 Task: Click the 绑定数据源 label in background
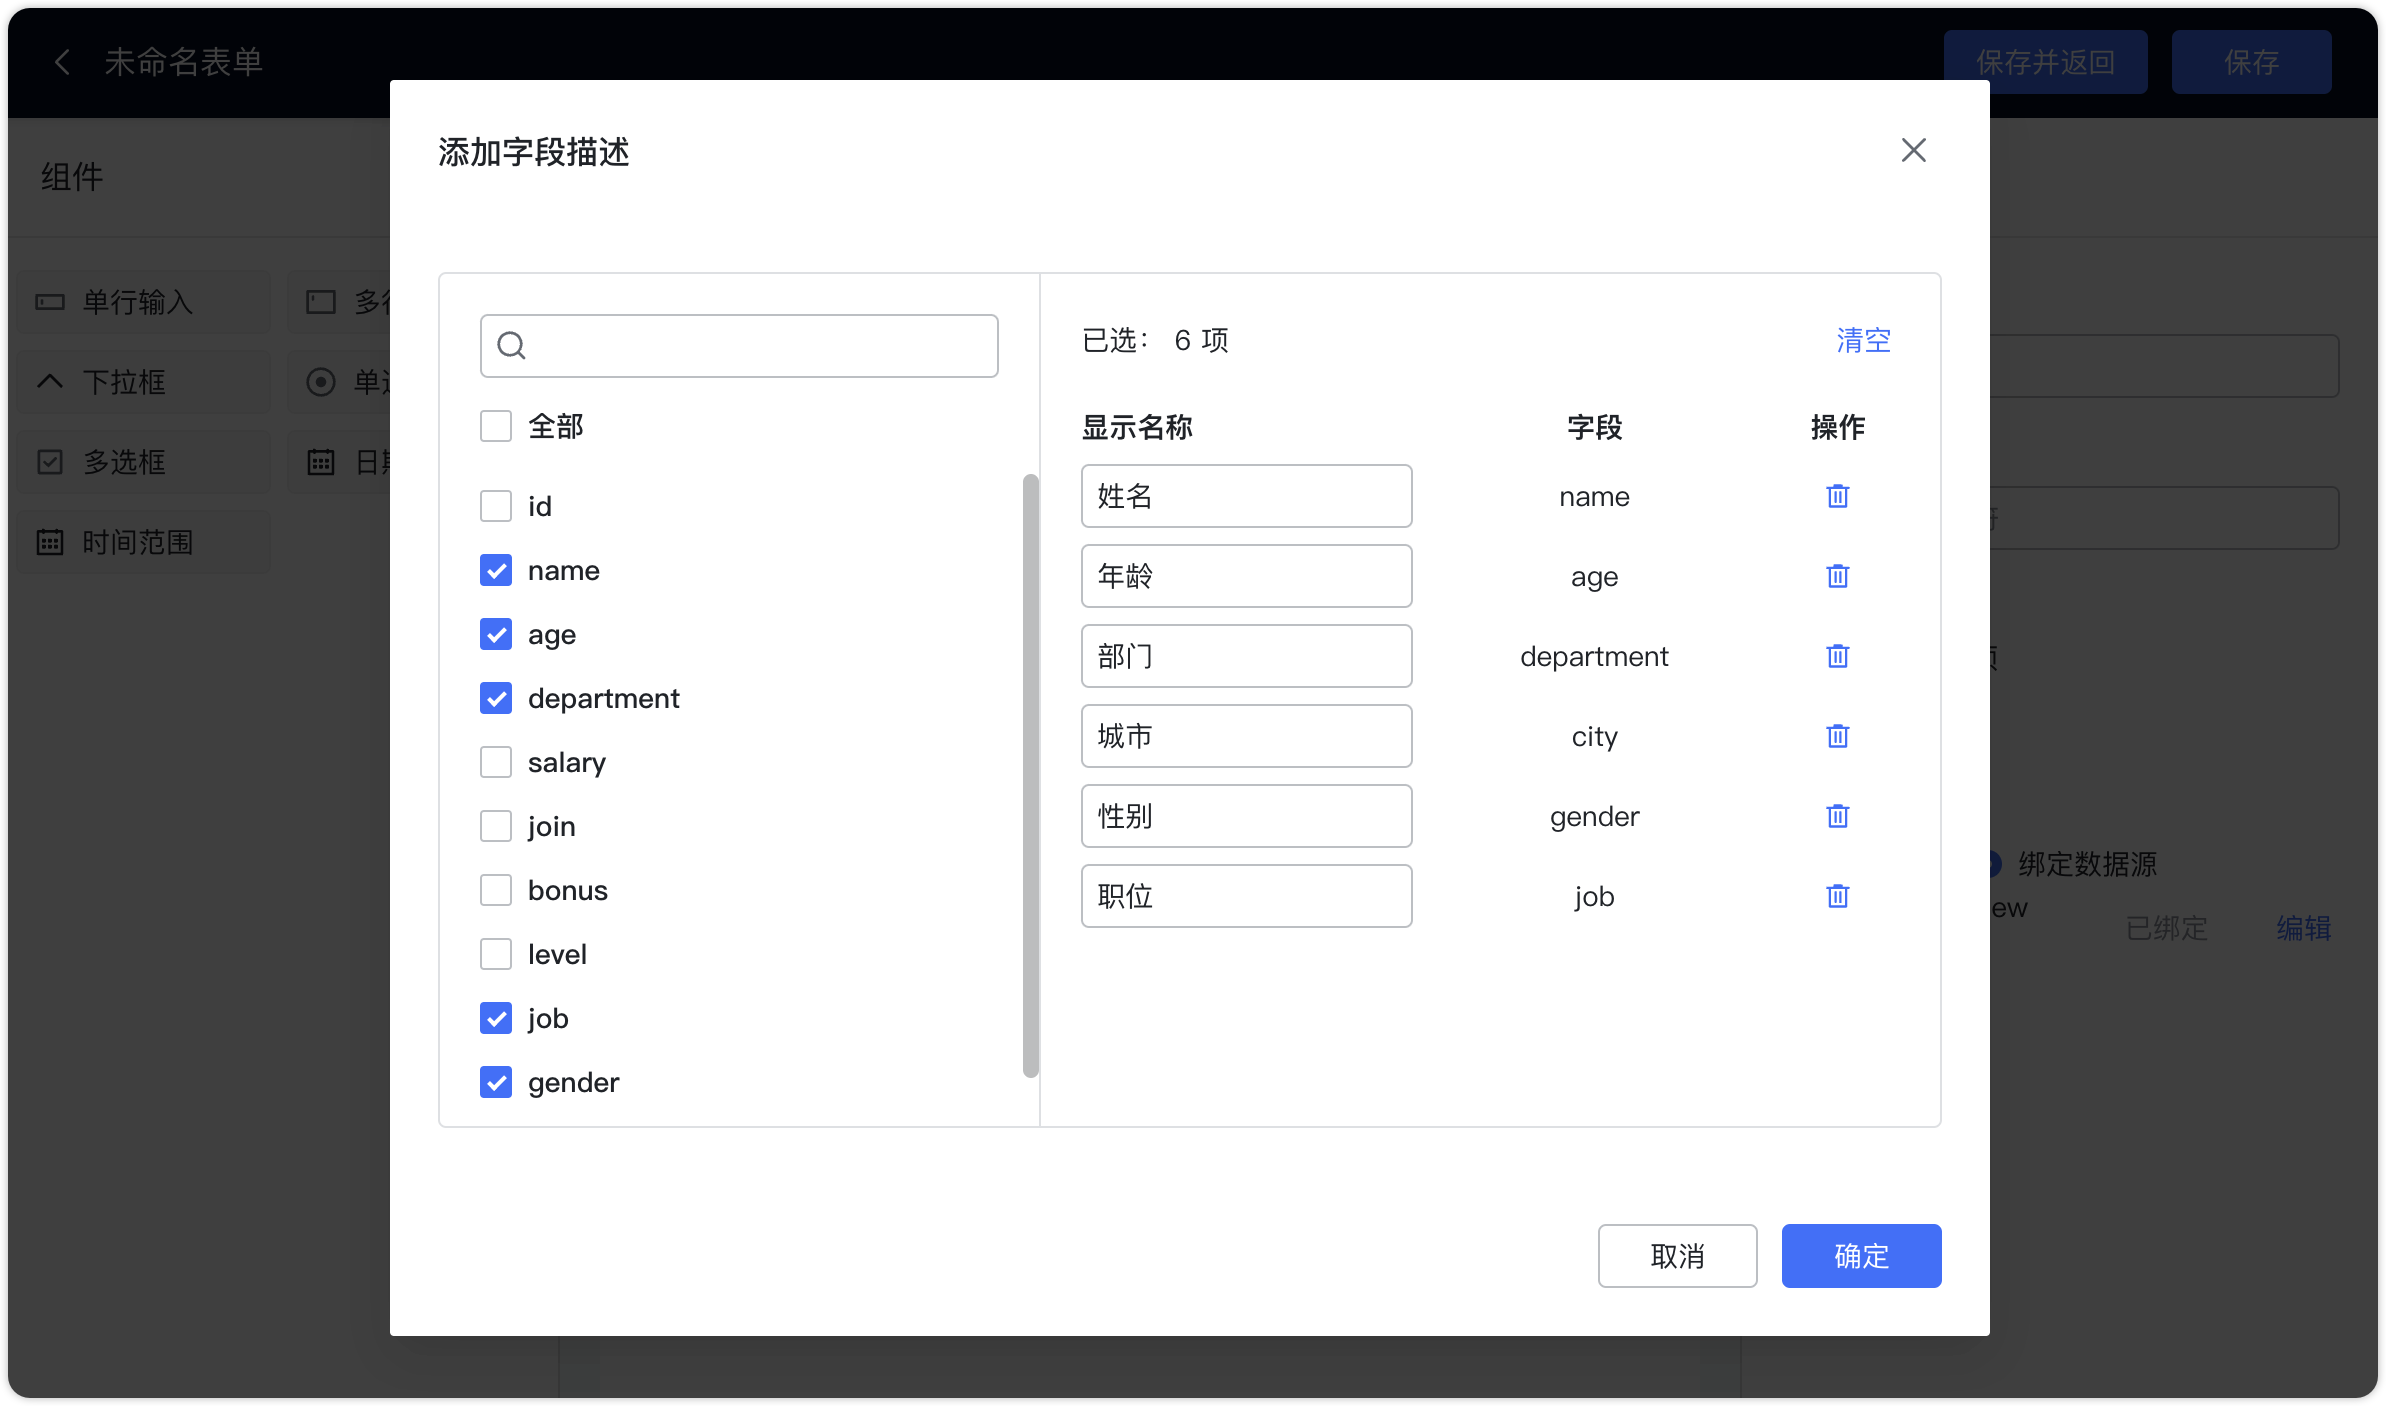point(2087,864)
